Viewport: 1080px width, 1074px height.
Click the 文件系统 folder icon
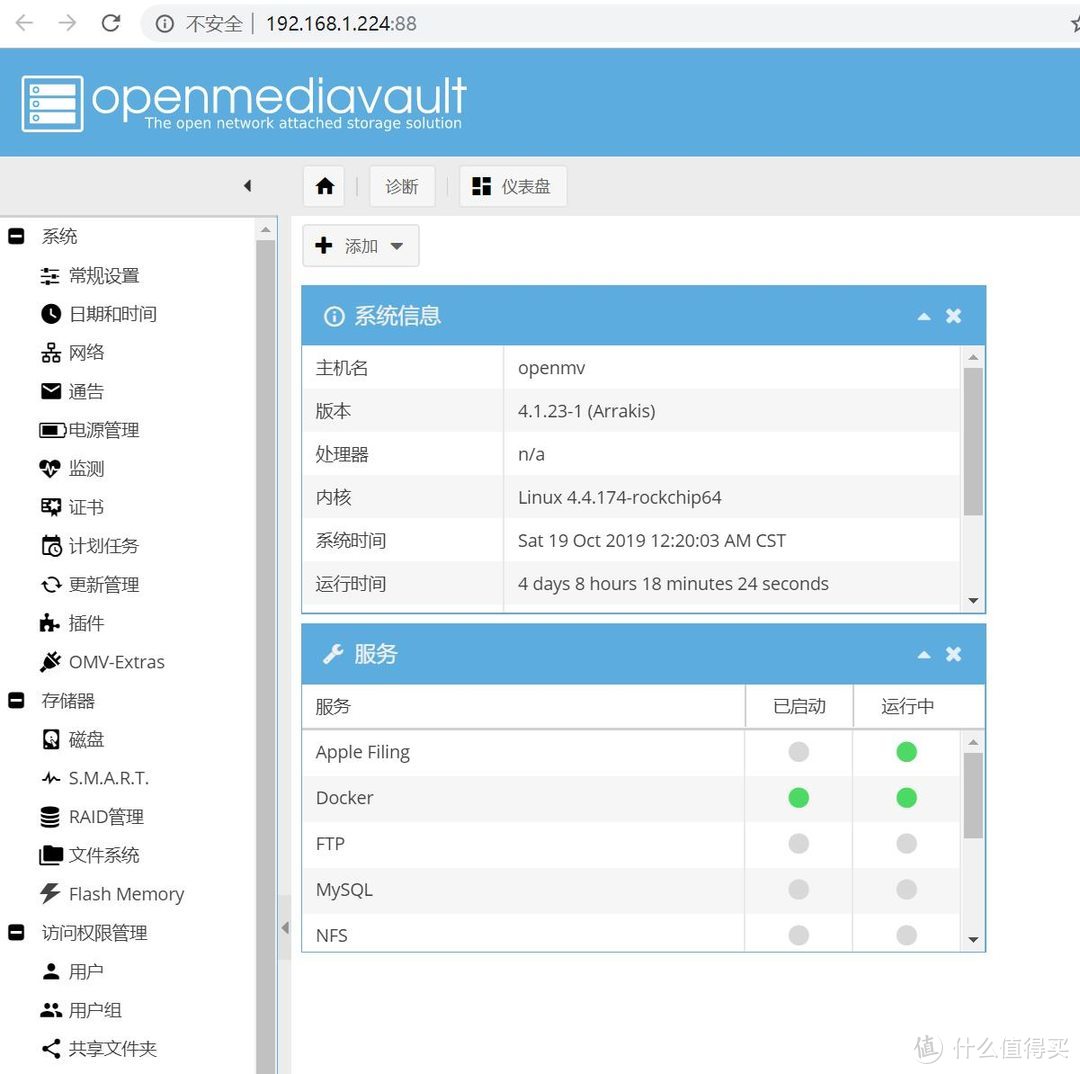point(51,855)
